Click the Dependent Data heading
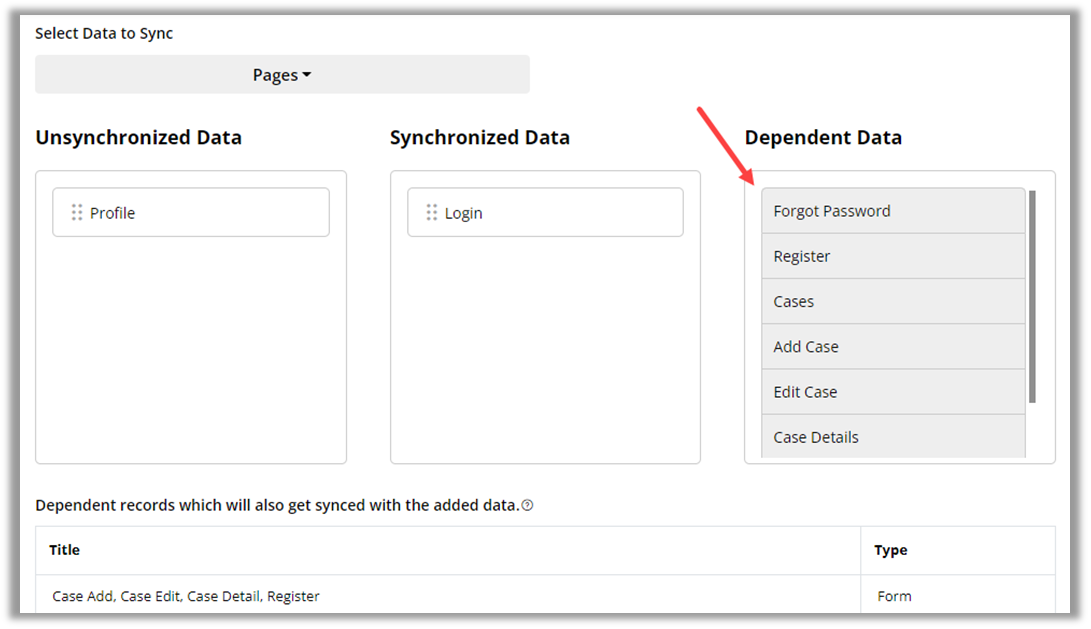Image resolution: width=1091 pixels, height=629 pixels. pyautogui.click(x=823, y=138)
